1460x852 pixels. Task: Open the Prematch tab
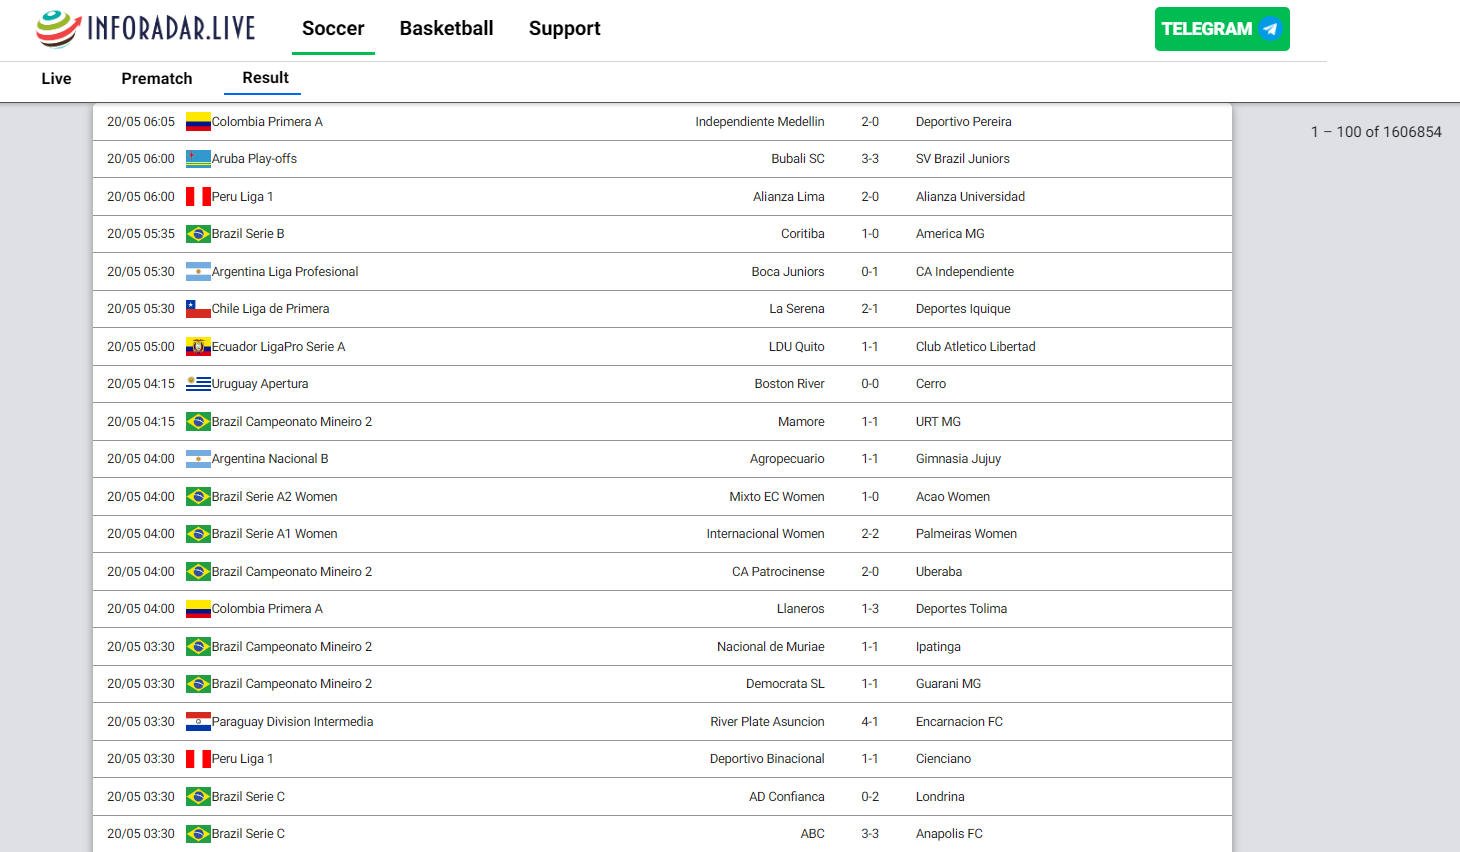[x=157, y=78]
